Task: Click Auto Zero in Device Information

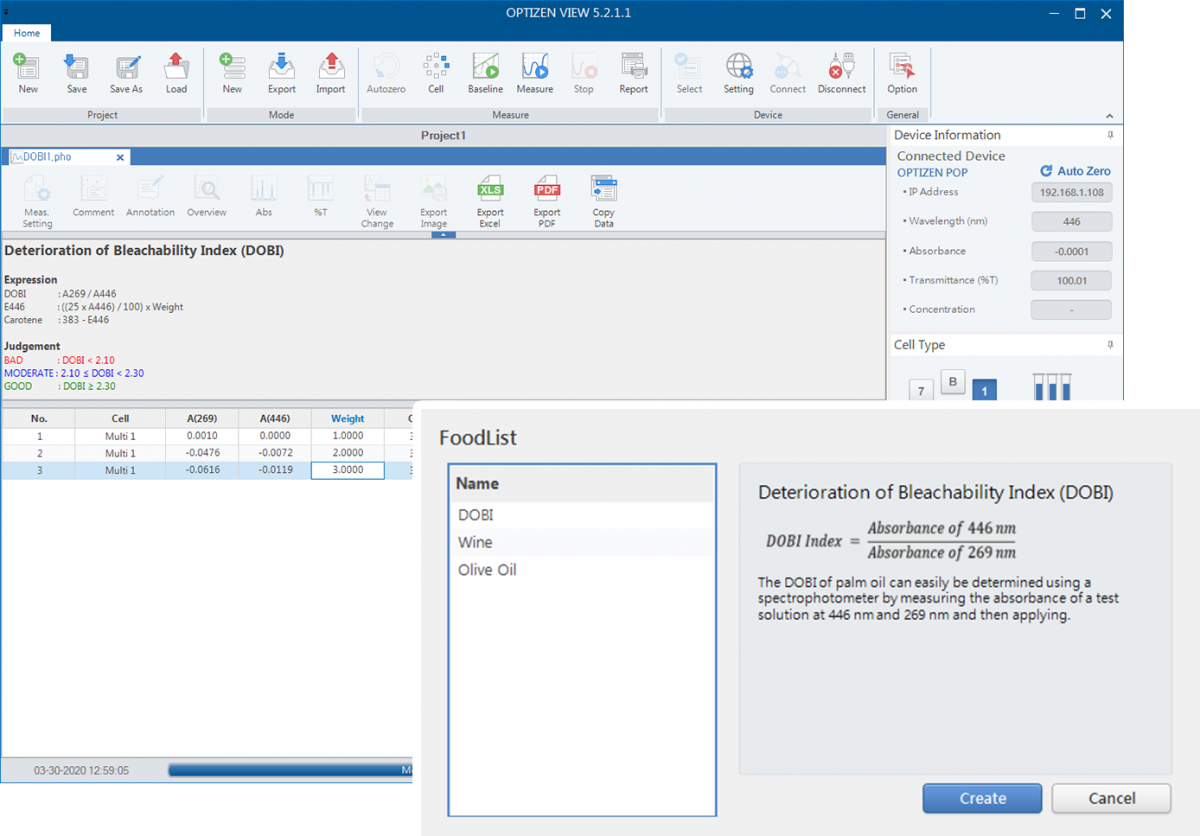Action: [1075, 171]
